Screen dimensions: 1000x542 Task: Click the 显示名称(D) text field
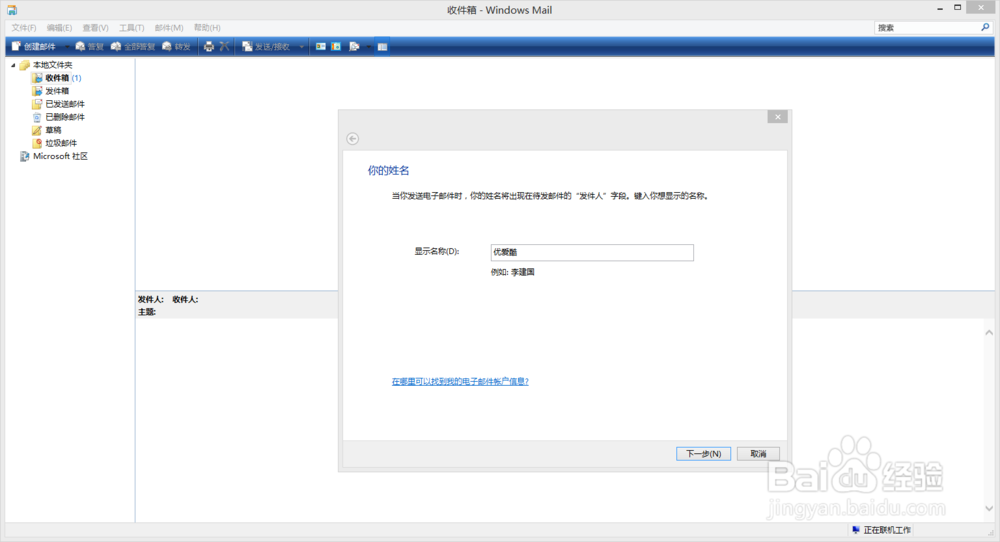pyautogui.click(x=592, y=253)
